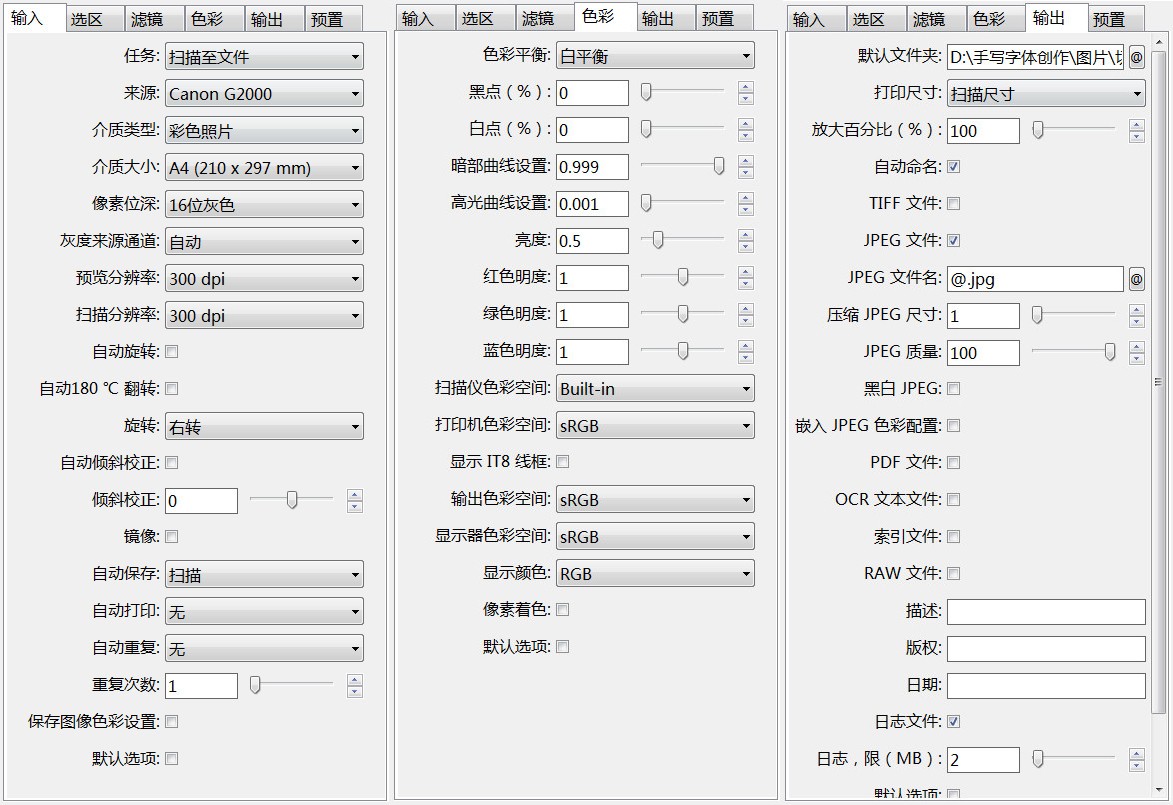Enable the 自动旋转 checkbox
This screenshot has height=805, width=1173.
(172, 352)
